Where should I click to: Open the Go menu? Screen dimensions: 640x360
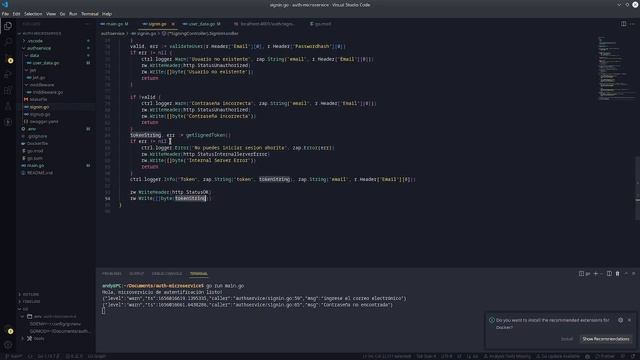point(62,14)
